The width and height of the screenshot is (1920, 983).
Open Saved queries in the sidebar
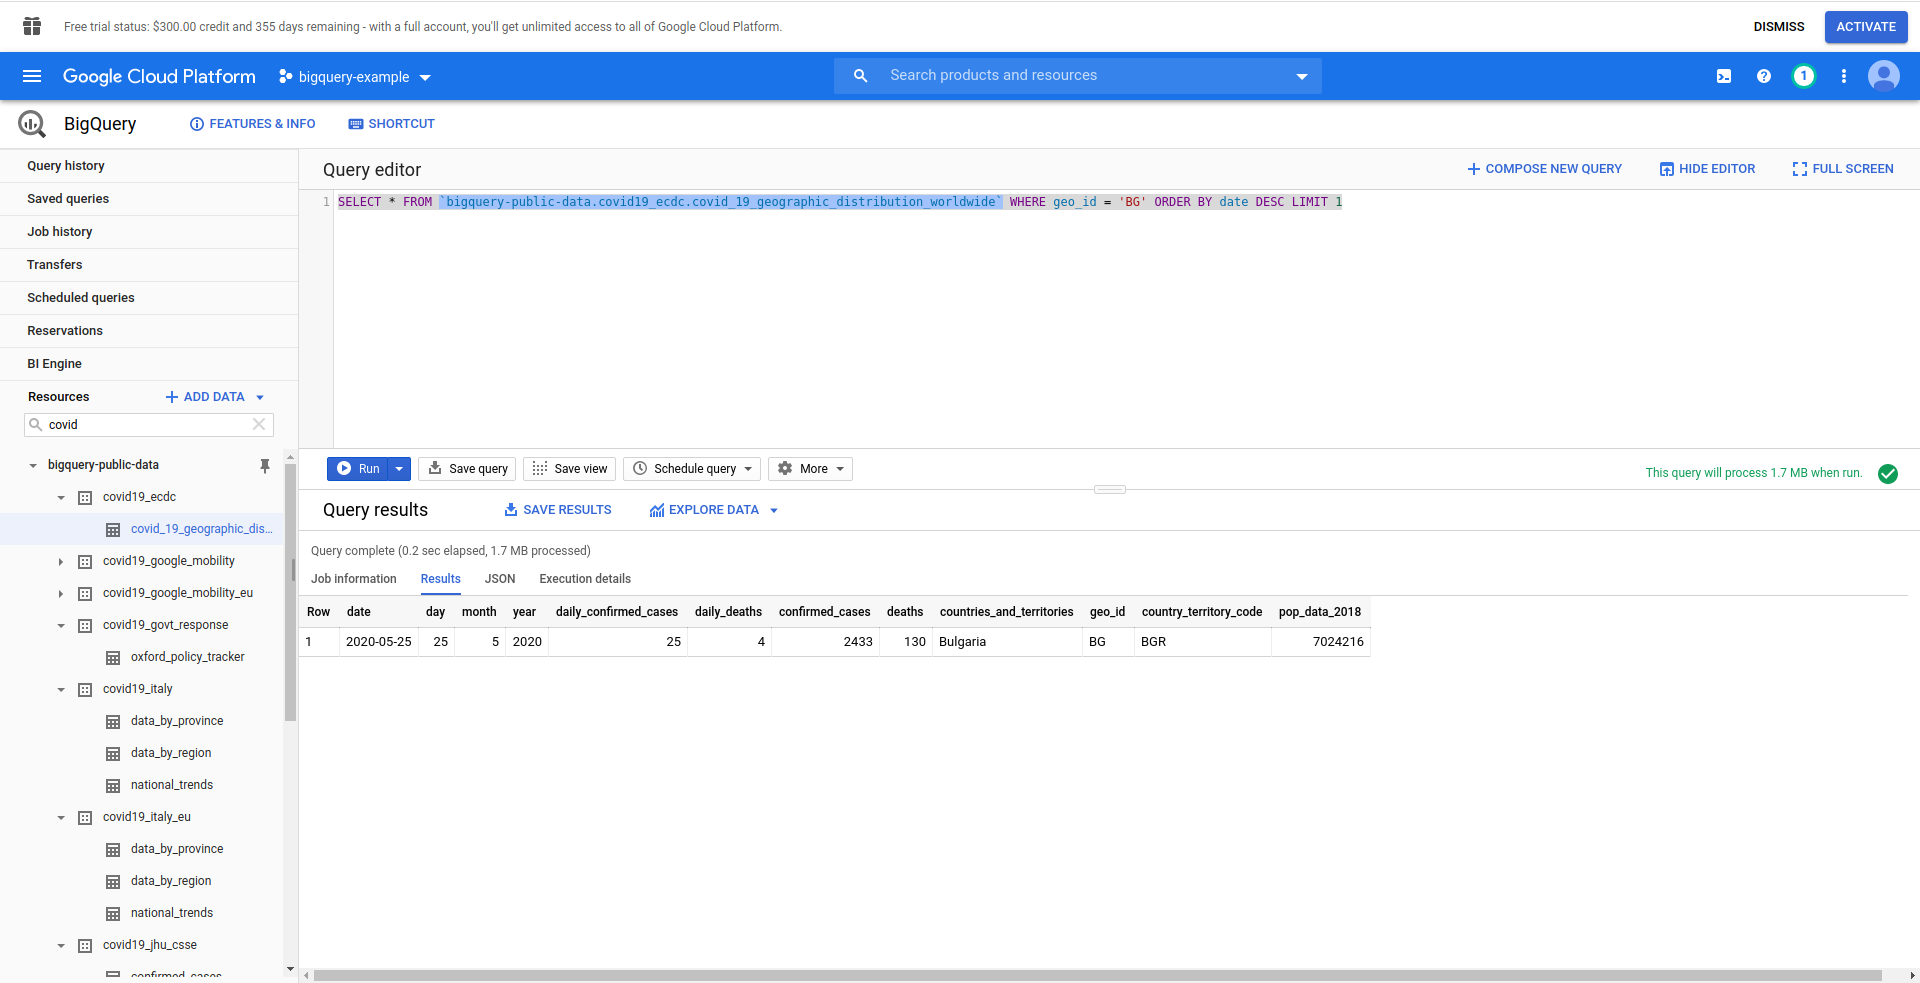[149, 199]
